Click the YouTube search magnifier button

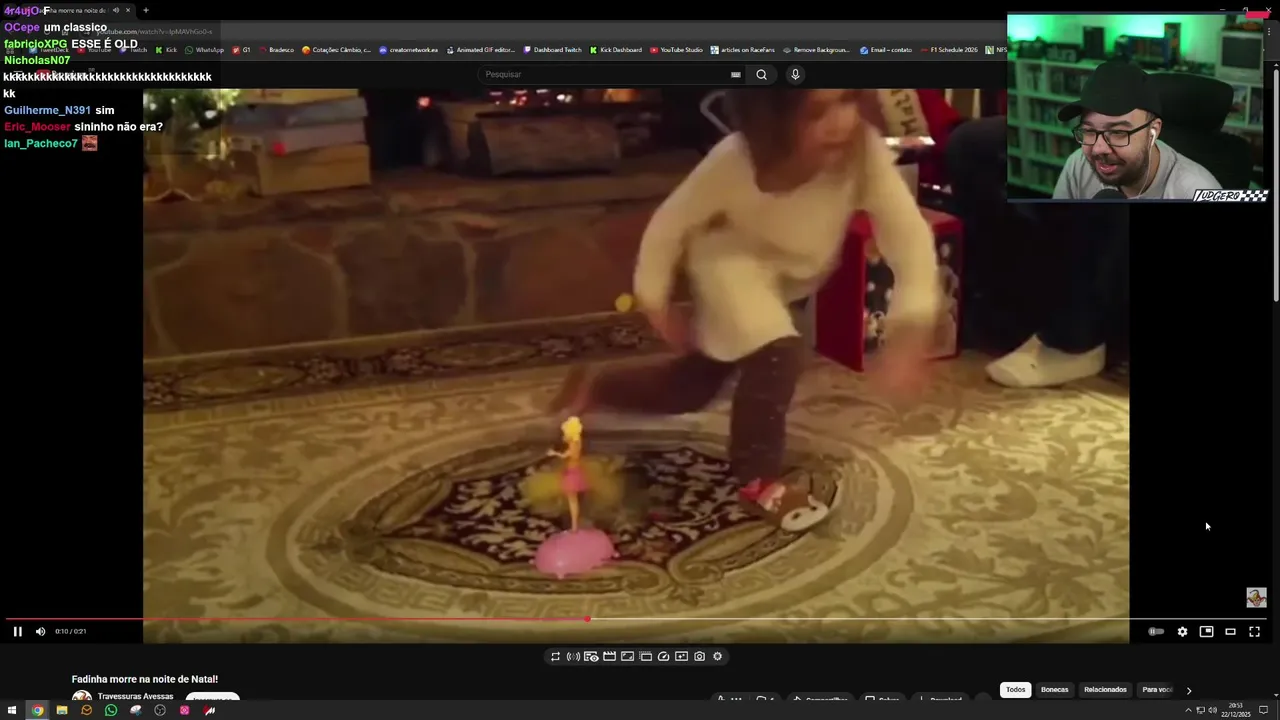pos(761,74)
